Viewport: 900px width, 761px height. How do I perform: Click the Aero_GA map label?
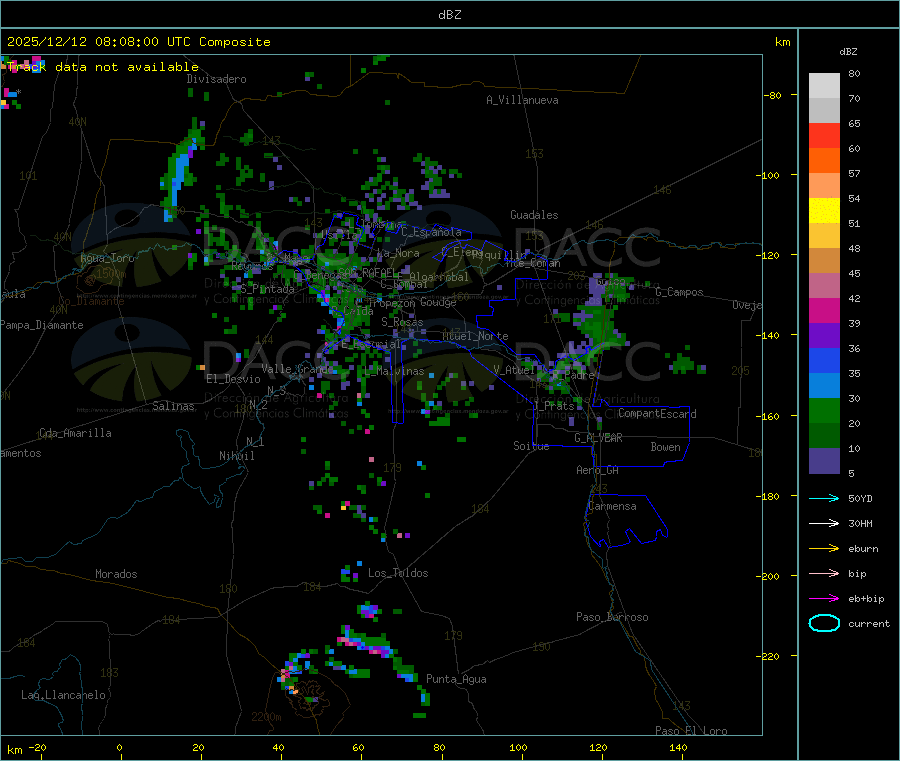(598, 470)
